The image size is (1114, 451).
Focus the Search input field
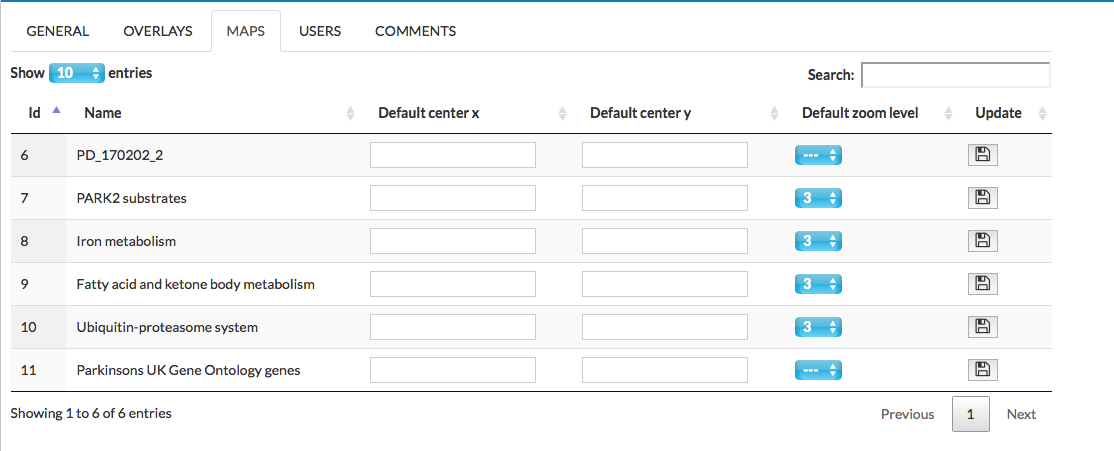coord(955,75)
